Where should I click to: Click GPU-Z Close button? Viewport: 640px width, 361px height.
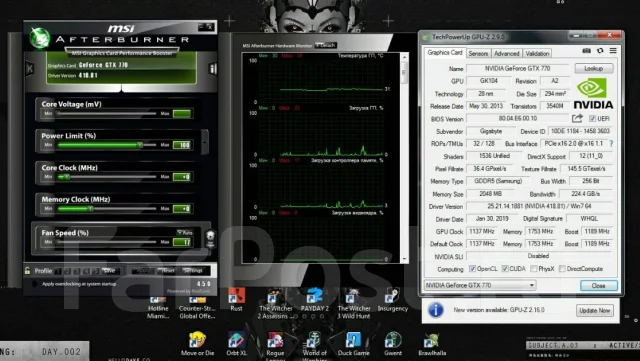599,285
